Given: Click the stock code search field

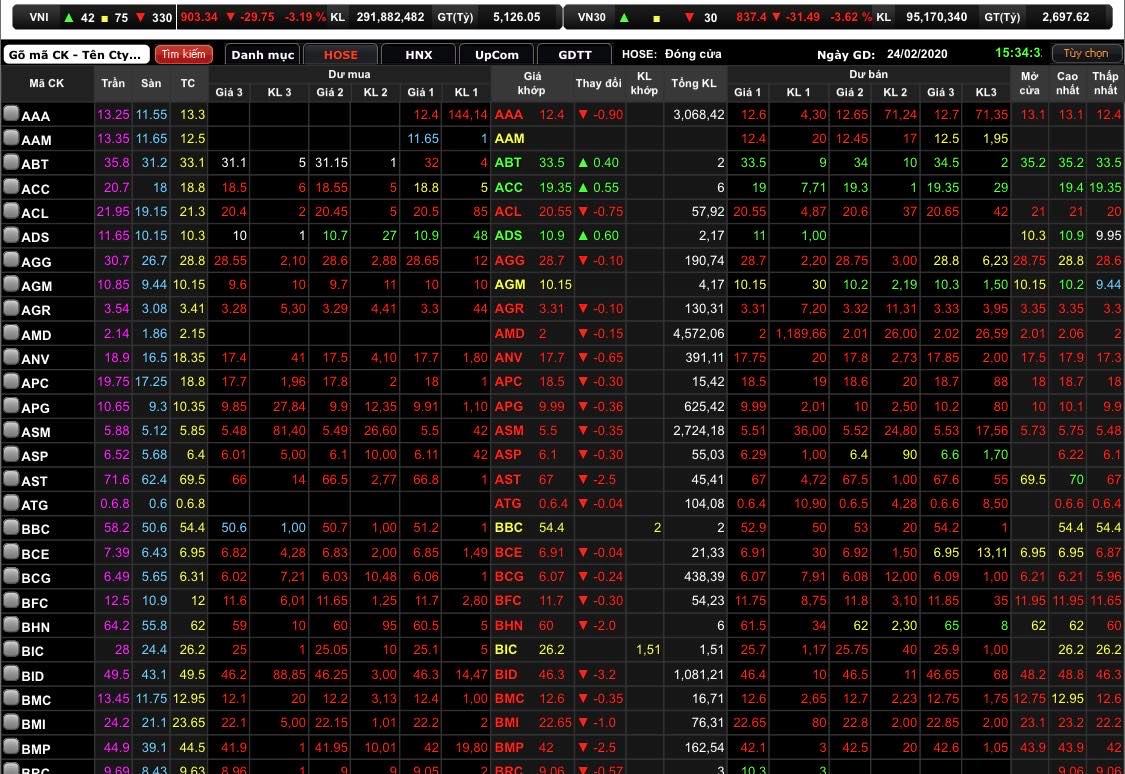Looking at the screenshot, I should [x=76, y=55].
